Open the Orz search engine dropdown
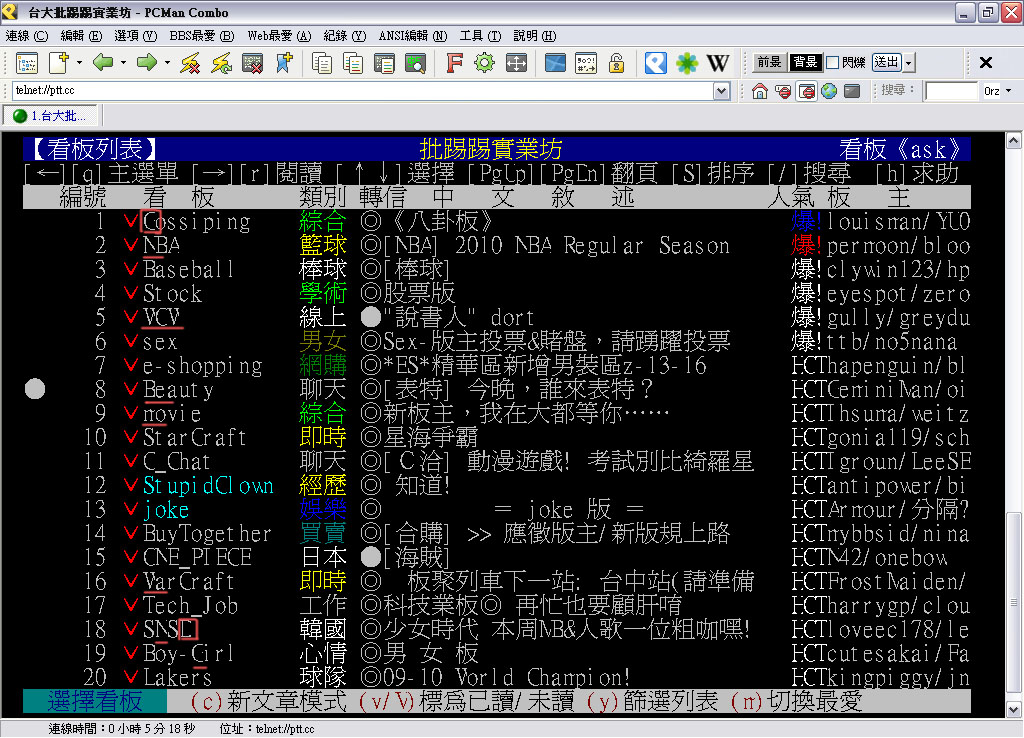This screenshot has height=738, width=1024. (1009, 91)
